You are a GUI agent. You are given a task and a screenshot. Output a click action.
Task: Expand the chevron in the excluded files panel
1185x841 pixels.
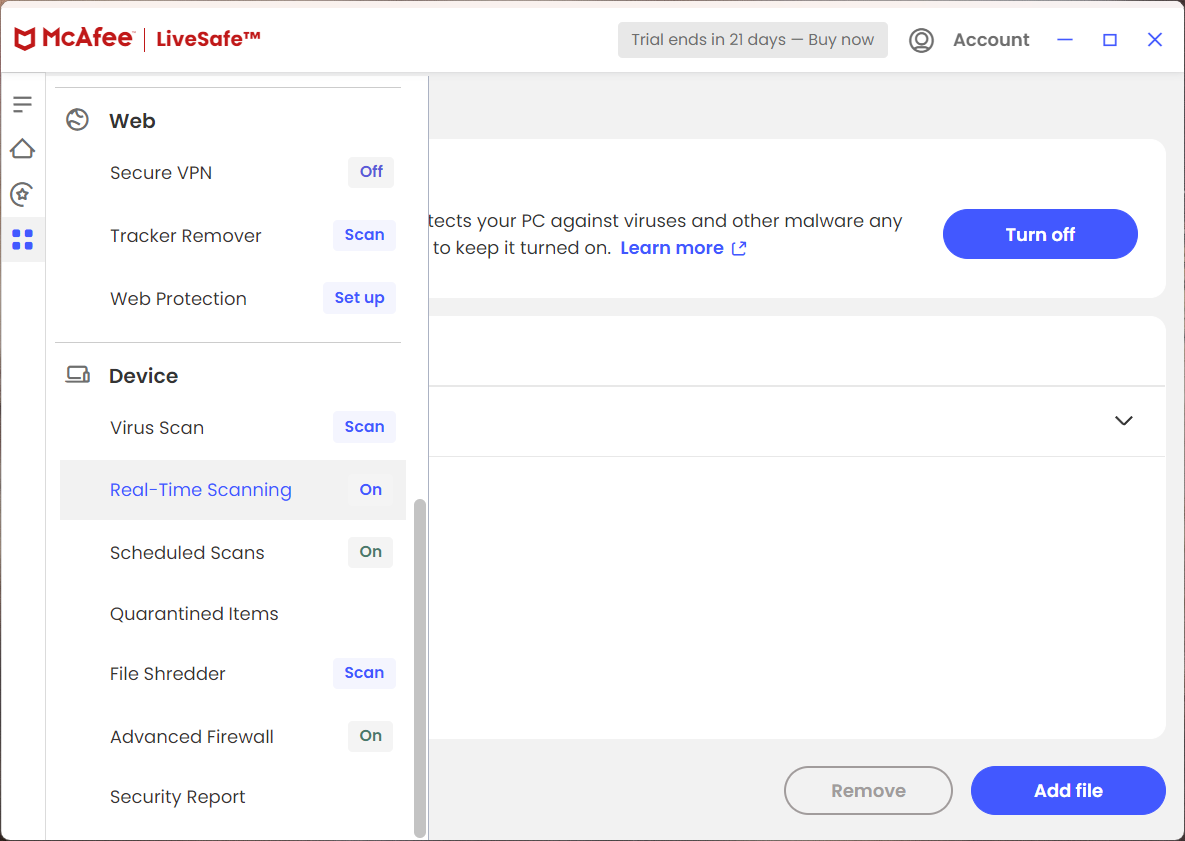pyautogui.click(x=1124, y=421)
